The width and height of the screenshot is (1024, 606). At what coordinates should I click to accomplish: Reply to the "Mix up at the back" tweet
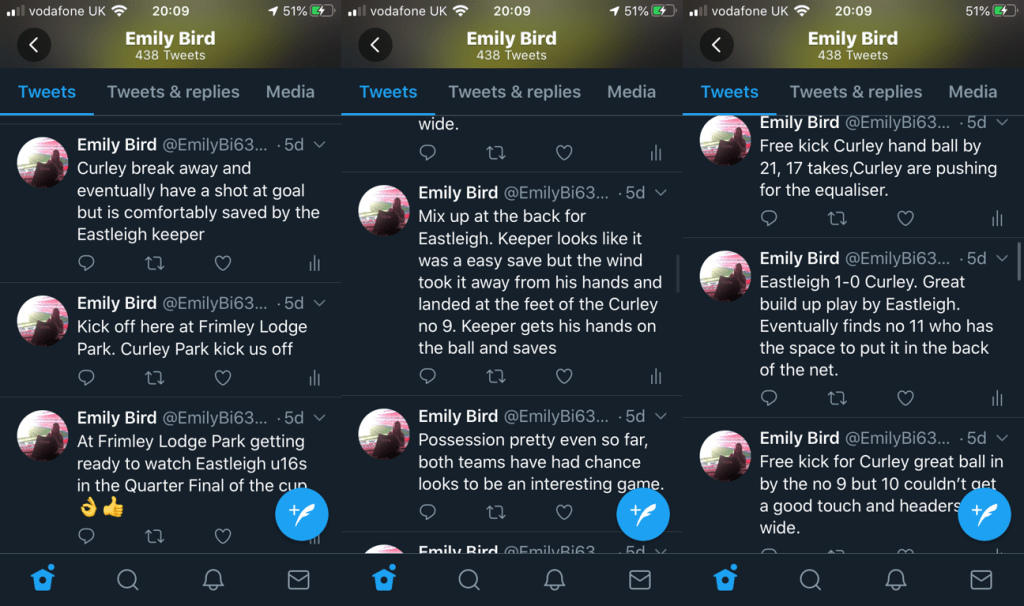(x=427, y=376)
